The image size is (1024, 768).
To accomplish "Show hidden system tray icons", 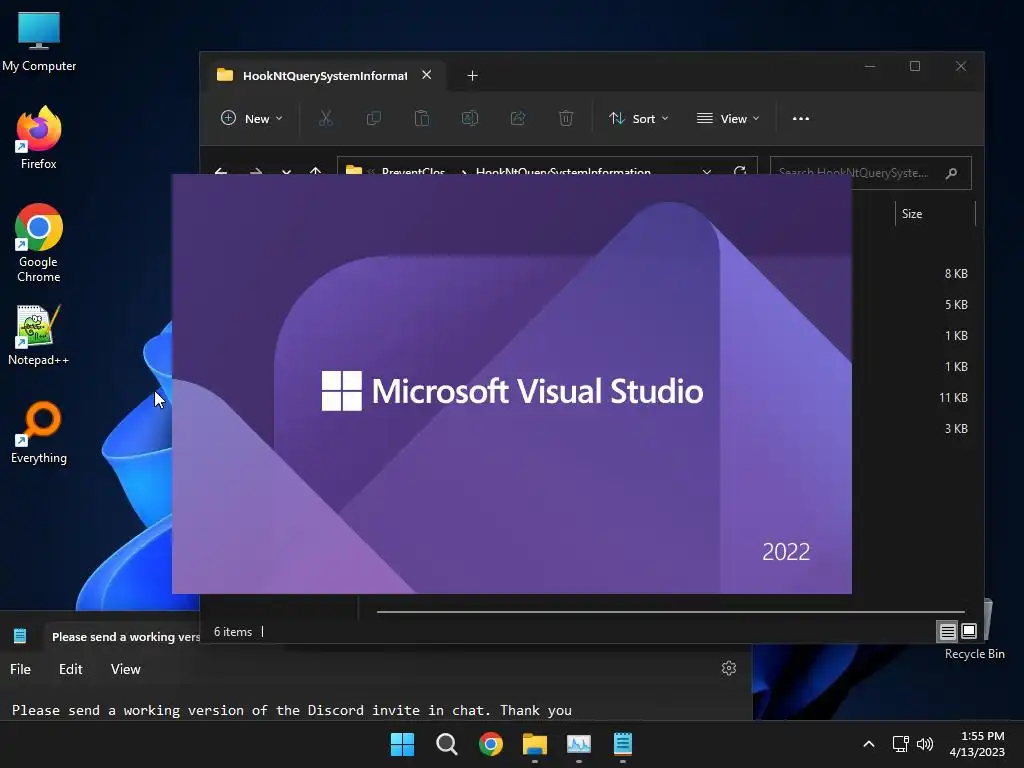I will (x=869, y=744).
